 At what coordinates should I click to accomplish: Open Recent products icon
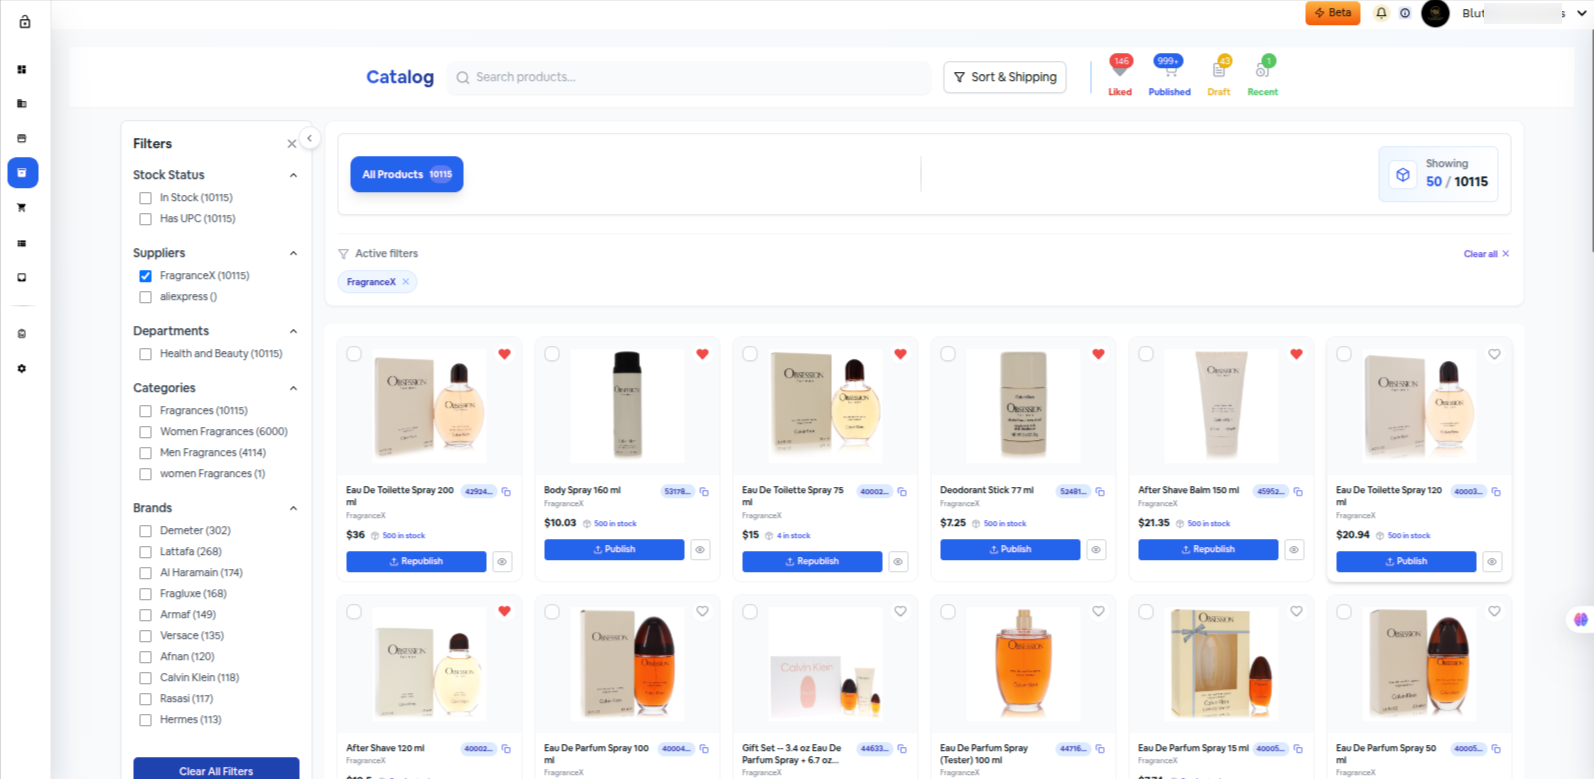tap(1263, 70)
